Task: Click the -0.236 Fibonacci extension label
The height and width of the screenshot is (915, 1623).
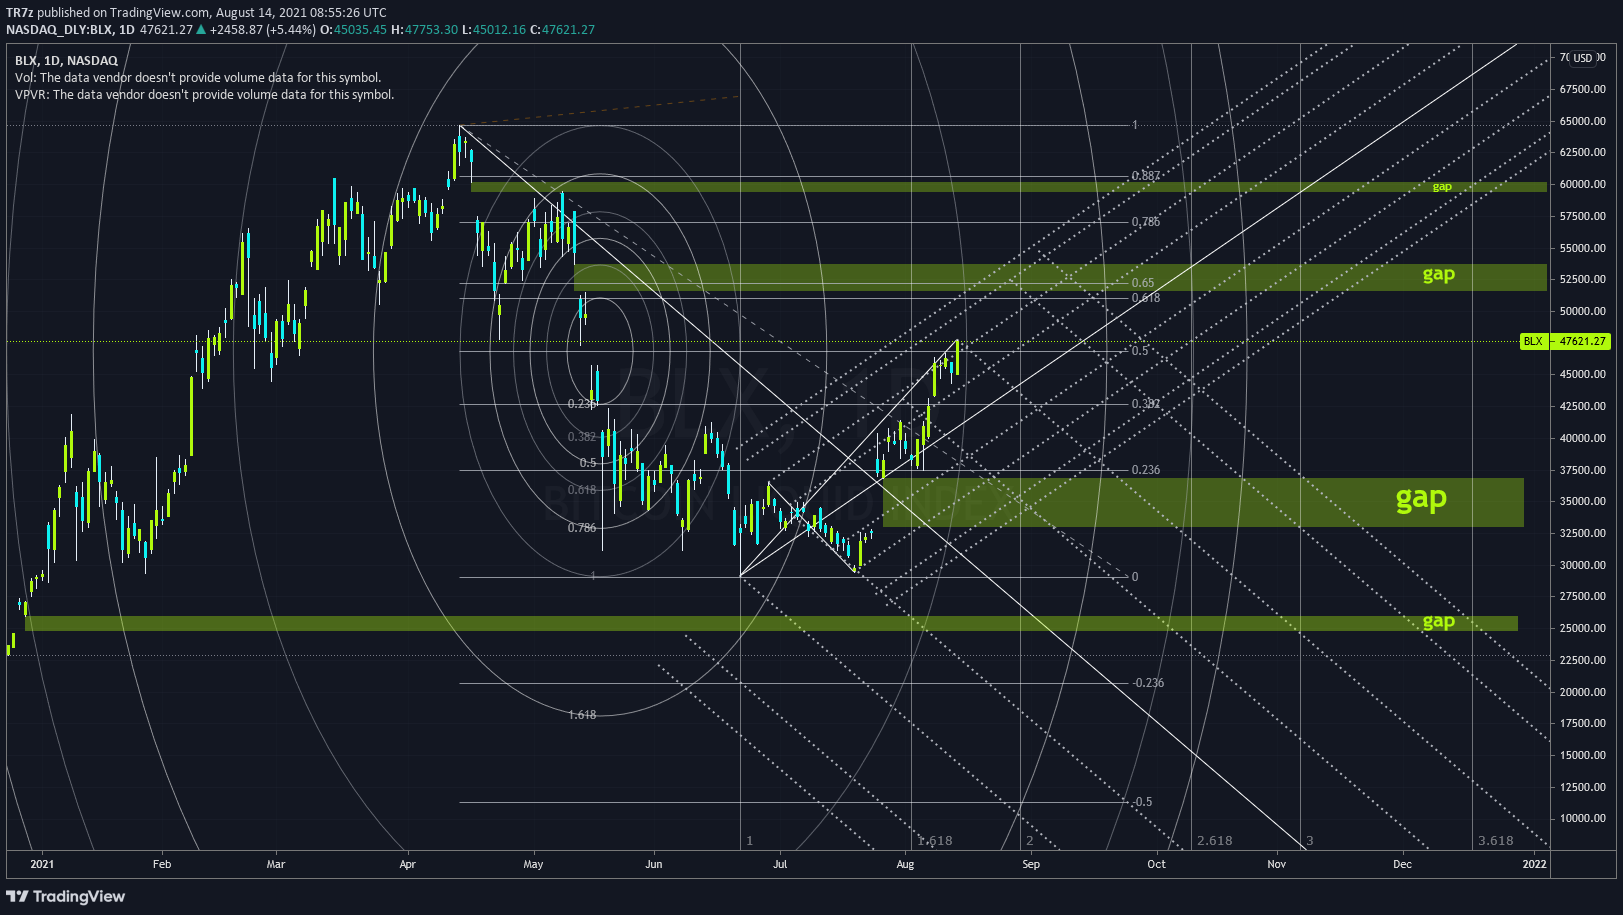Action: [x=1148, y=683]
